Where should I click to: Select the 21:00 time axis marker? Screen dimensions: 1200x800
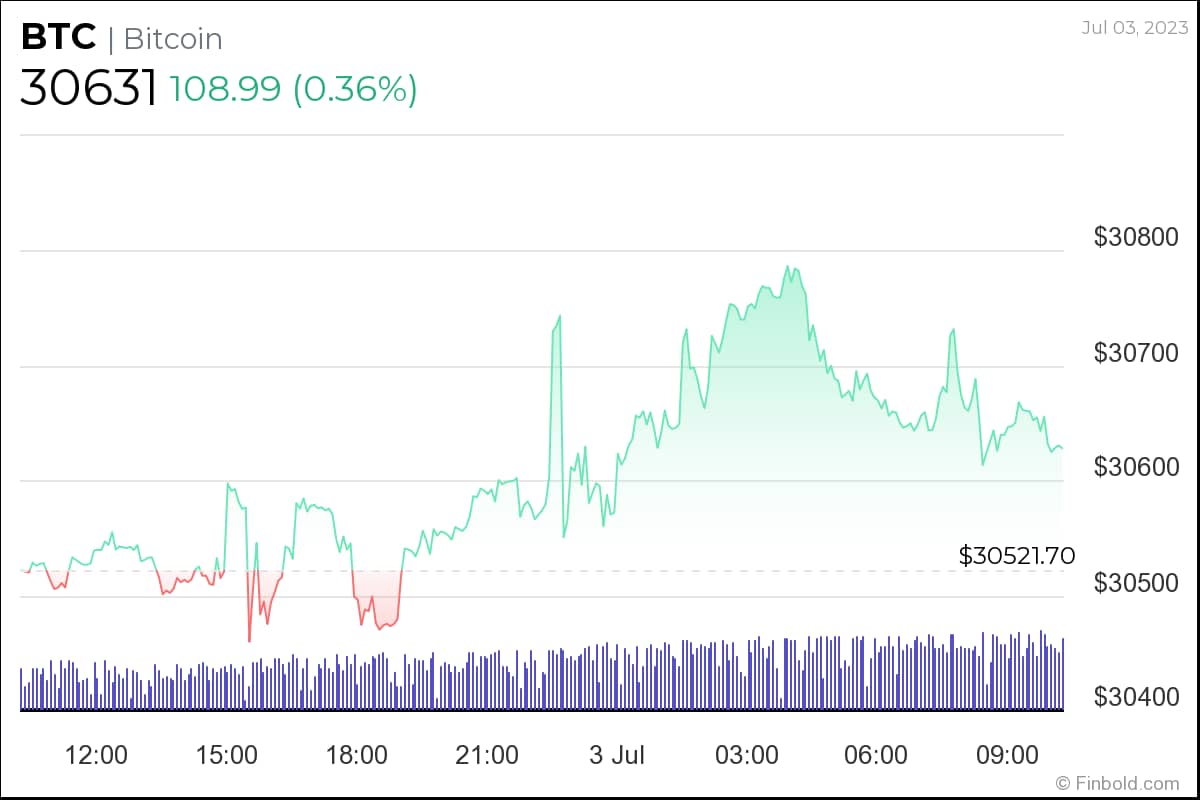(x=487, y=754)
